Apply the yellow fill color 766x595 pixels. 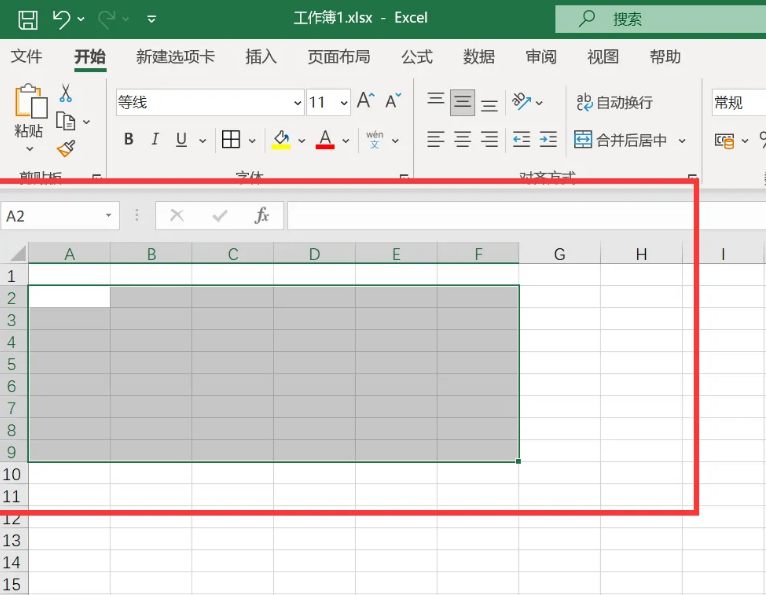tap(281, 140)
